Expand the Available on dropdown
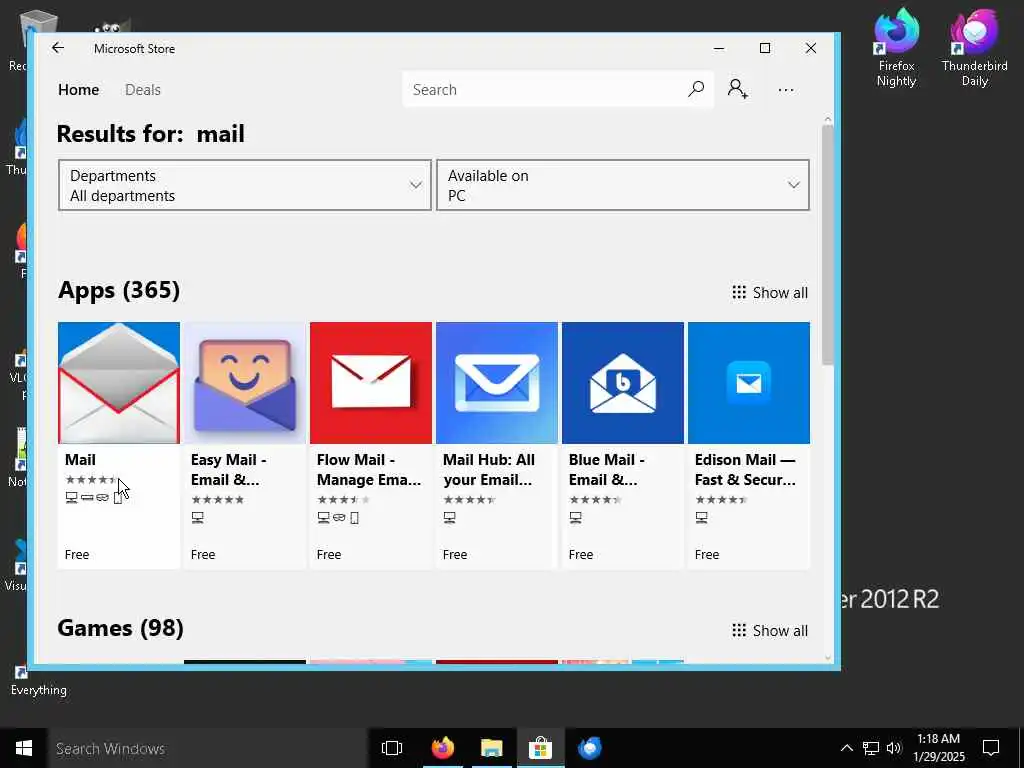 (623, 185)
